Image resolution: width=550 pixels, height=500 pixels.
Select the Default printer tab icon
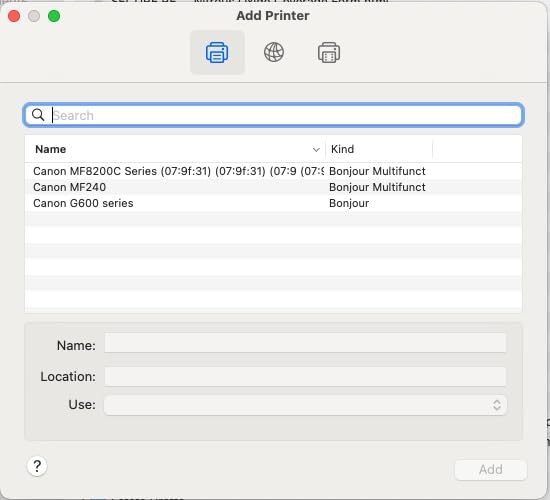click(x=217, y=53)
